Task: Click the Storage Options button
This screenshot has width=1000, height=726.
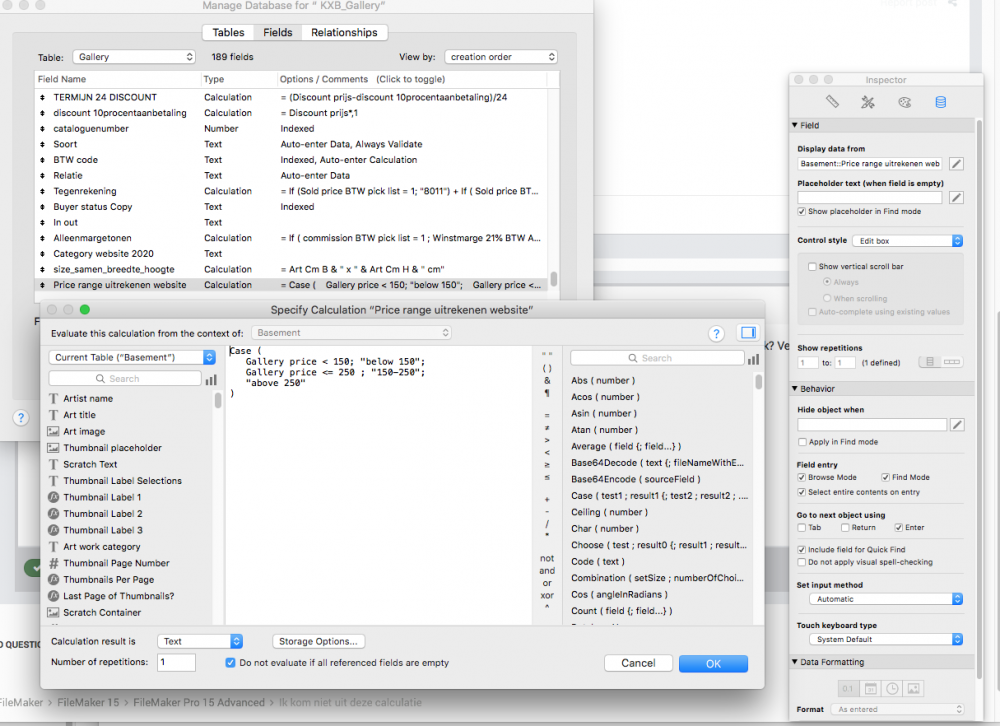Action: coord(319,641)
